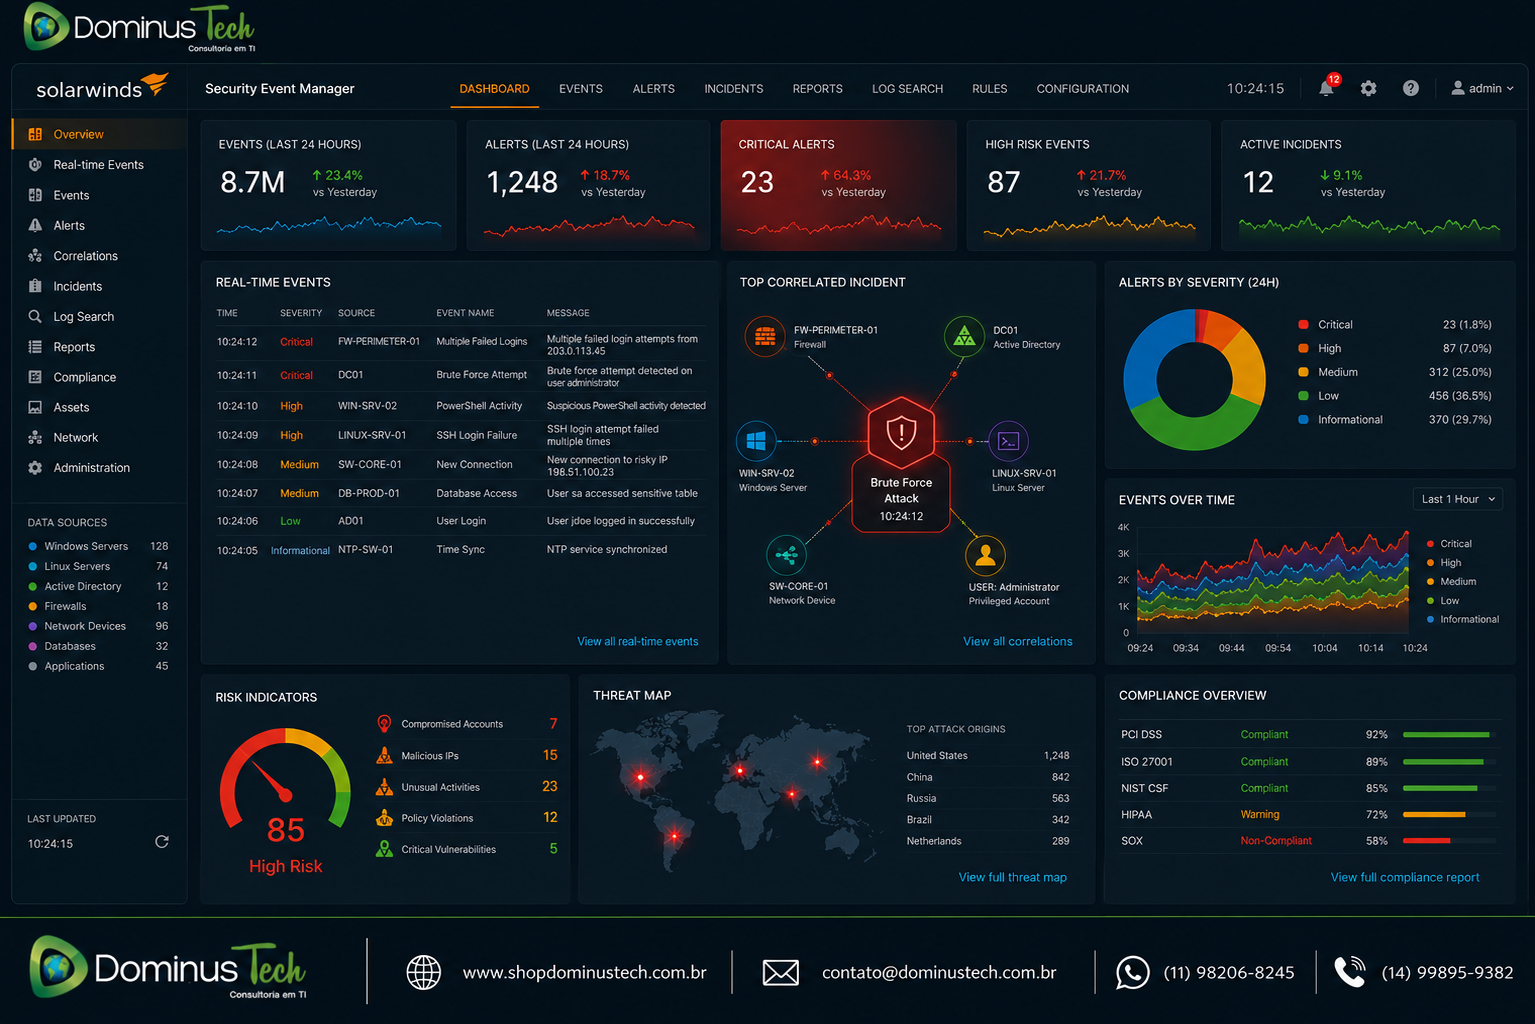The height and width of the screenshot is (1024, 1535).
Task: Select the FW-PERIMETER-01 firewall node icon
Action: point(765,336)
